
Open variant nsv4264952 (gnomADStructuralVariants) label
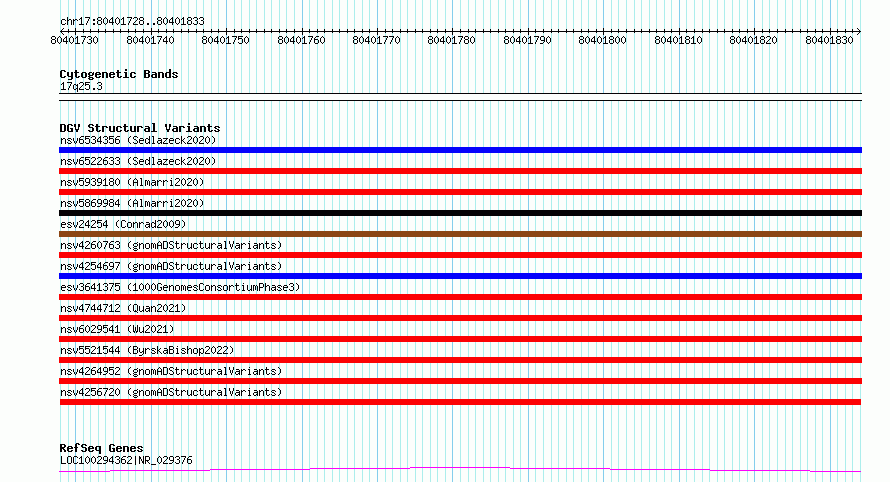click(x=171, y=371)
